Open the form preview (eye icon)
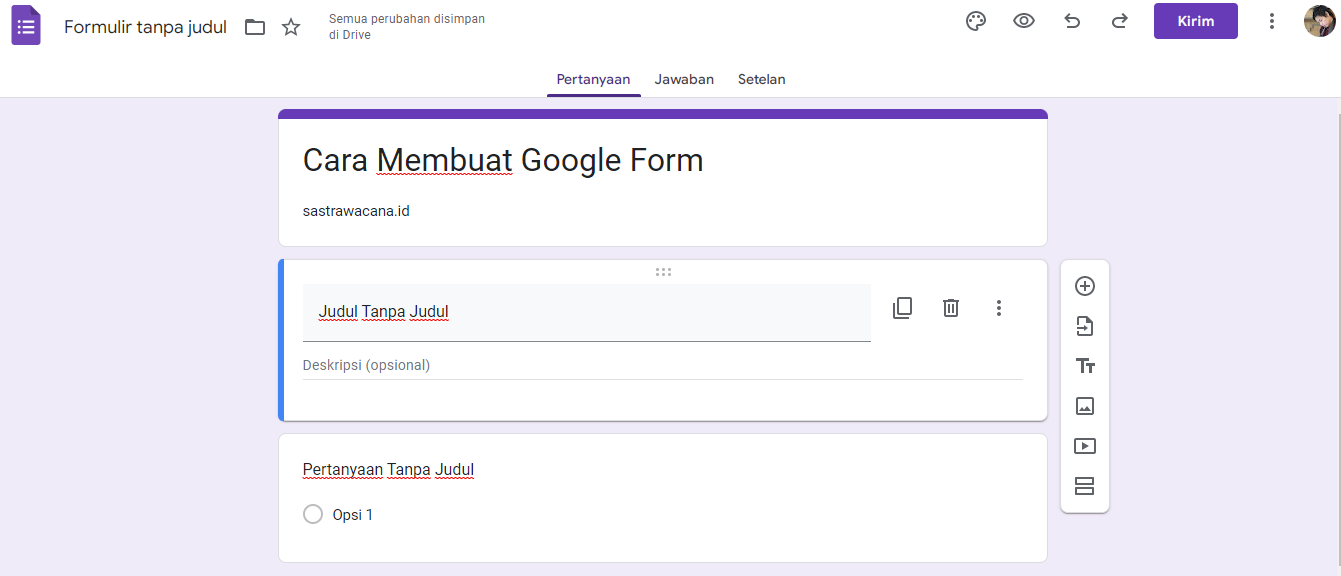Image resolution: width=1341 pixels, height=576 pixels. [1023, 20]
